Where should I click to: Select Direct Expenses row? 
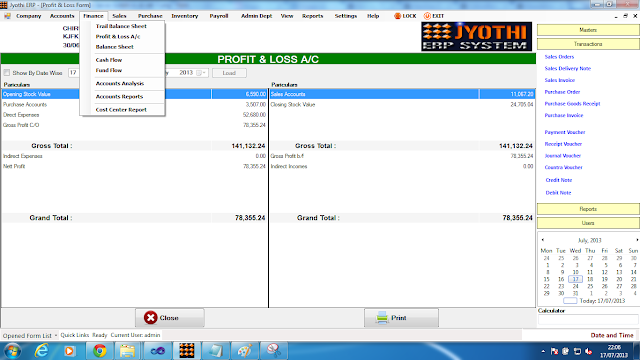click(x=134, y=115)
